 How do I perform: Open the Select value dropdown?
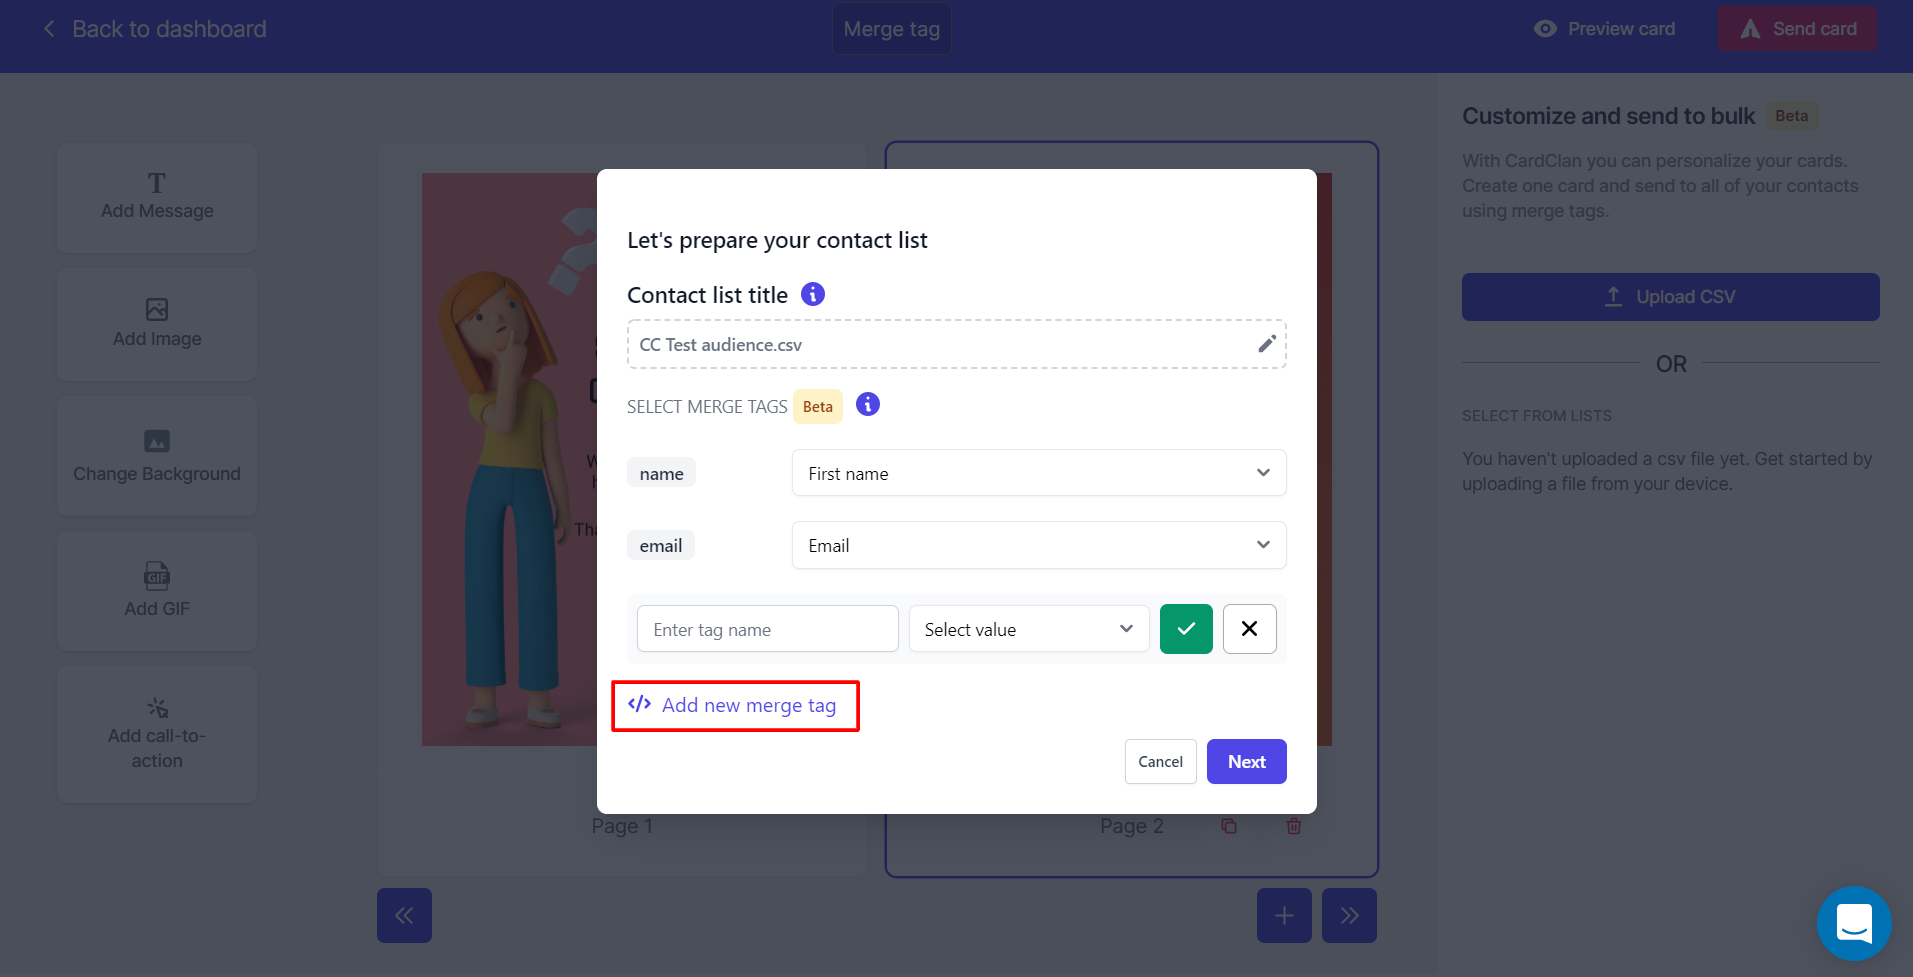pyautogui.click(x=1028, y=628)
